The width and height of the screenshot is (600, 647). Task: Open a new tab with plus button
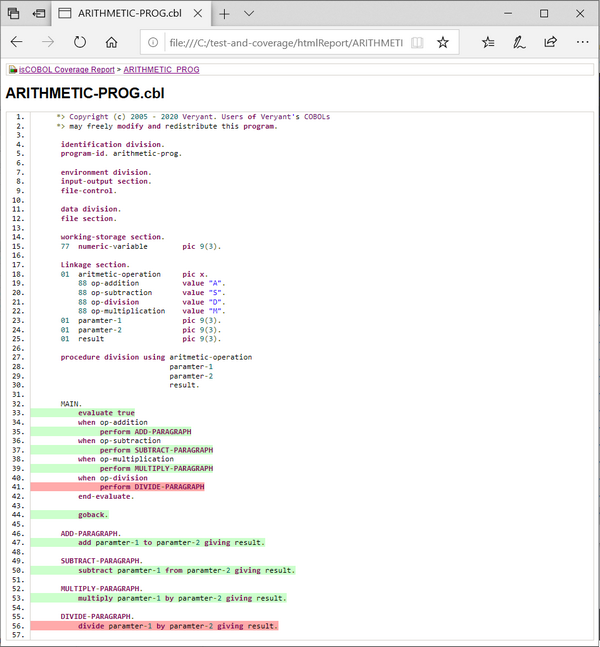(x=224, y=14)
